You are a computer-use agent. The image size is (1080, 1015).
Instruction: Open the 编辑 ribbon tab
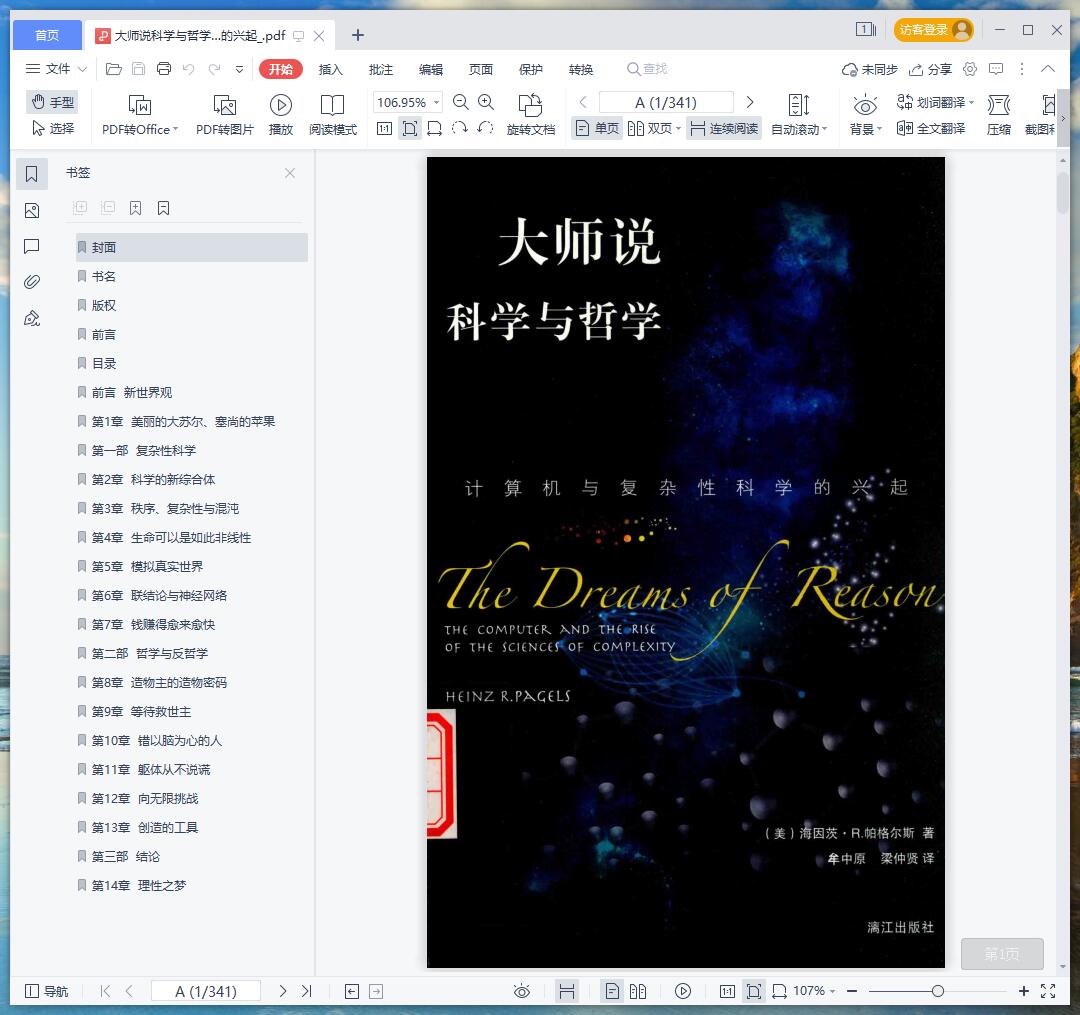[x=430, y=70]
